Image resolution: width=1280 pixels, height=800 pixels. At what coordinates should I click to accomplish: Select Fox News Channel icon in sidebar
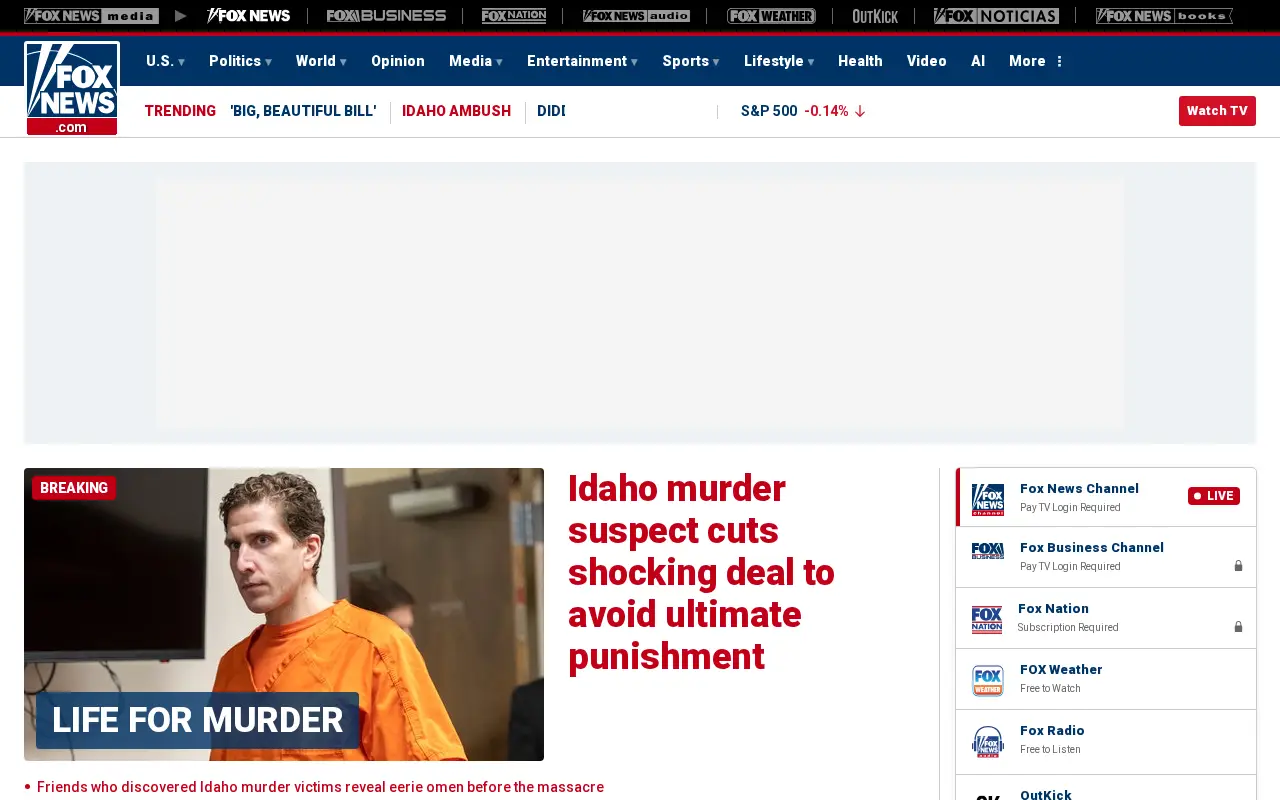tap(988, 498)
